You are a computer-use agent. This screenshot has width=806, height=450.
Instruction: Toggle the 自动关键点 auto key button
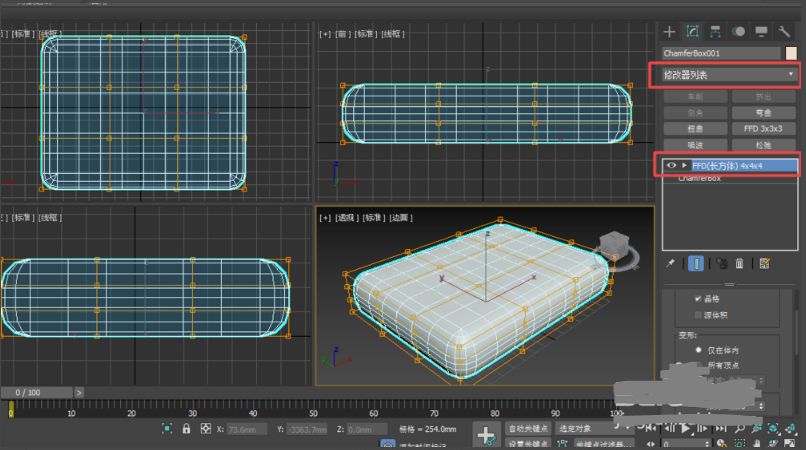[528, 428]
